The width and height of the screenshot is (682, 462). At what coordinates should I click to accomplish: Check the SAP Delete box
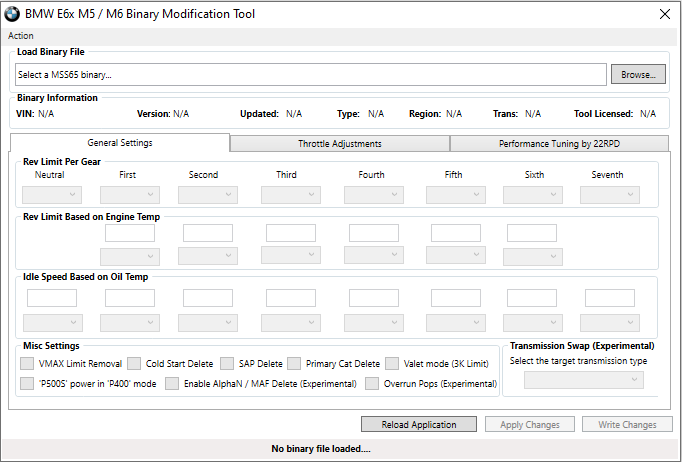227,363
